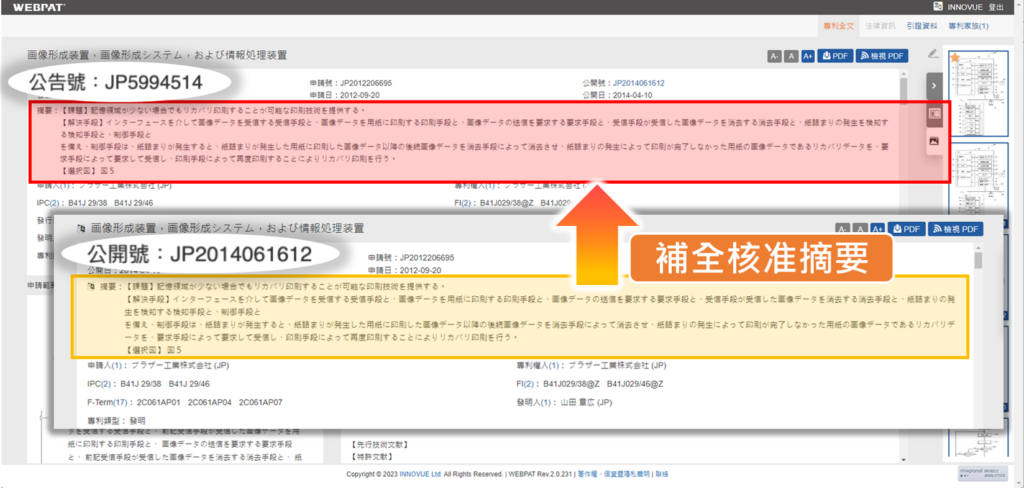Click the A- decrease font size button
Image resolution: width=1024 pixels, height=488 pixels.
click(775, 56)
